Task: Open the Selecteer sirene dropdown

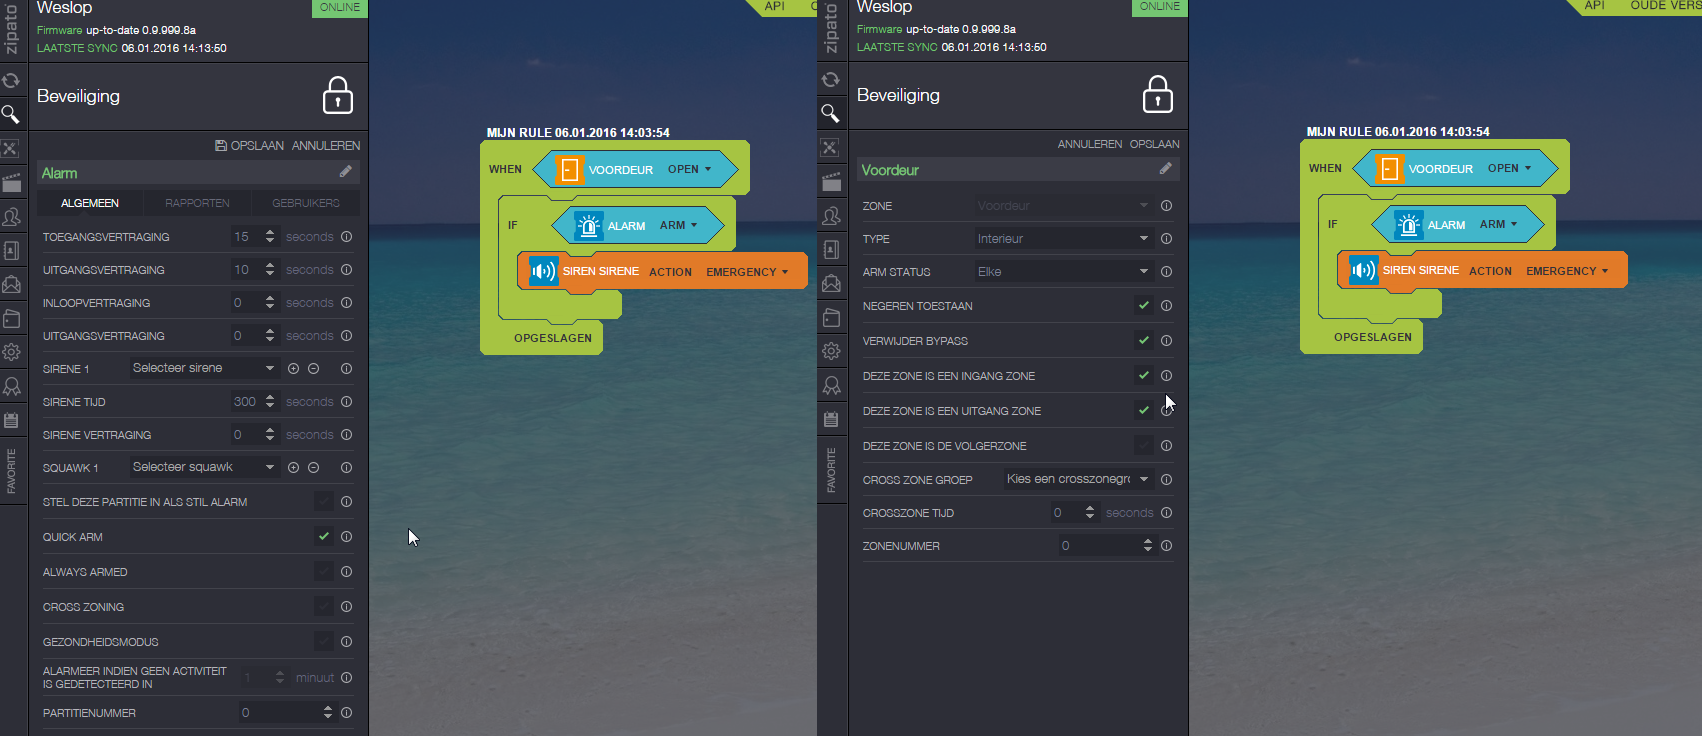Action: (203, 368)
